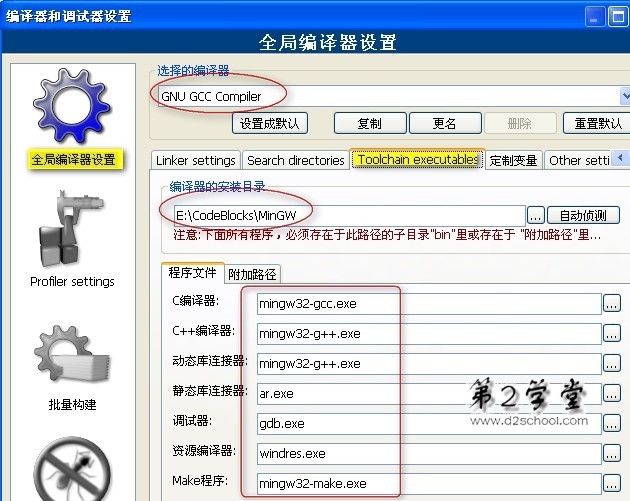Open the debugger settings bug icon
The width and height of the screenshot is (630, 501).
pyautogui.click(x=72, y=469)
